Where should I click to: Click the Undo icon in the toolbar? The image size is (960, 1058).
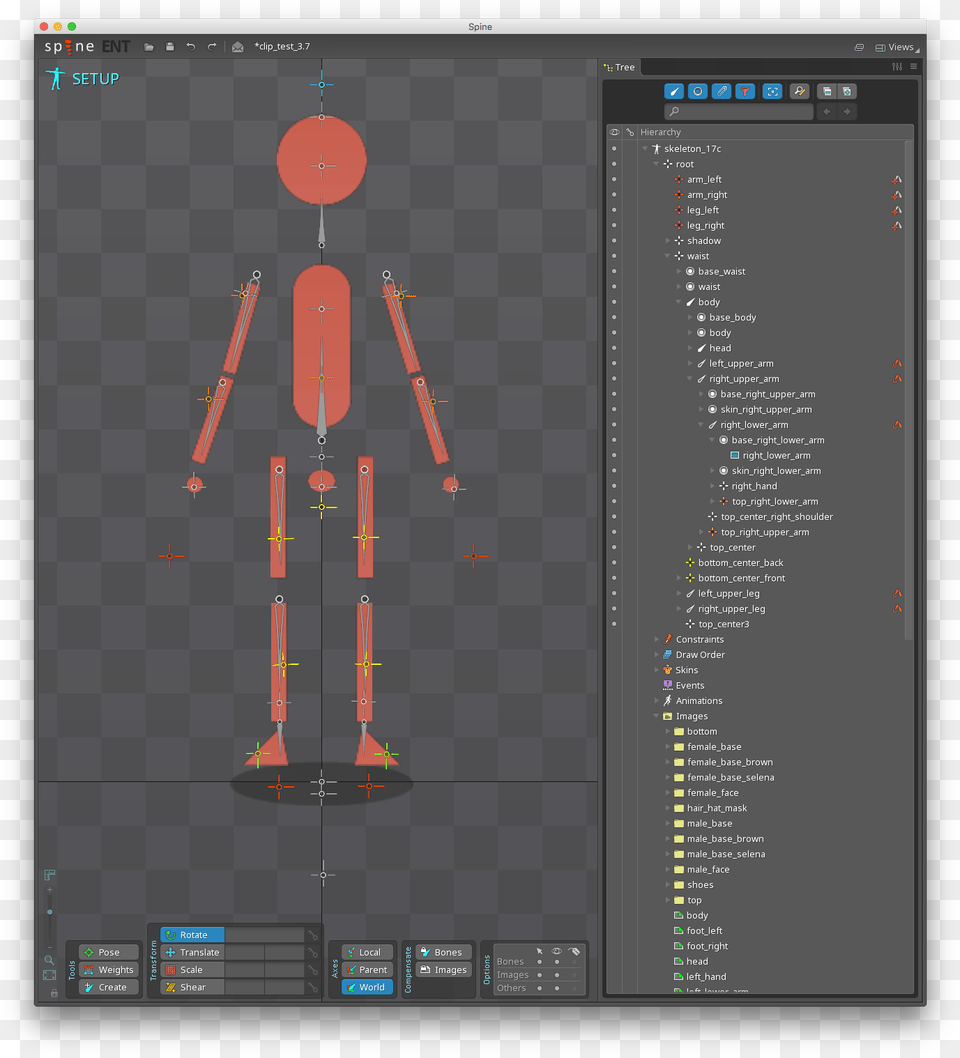[190, 46]
